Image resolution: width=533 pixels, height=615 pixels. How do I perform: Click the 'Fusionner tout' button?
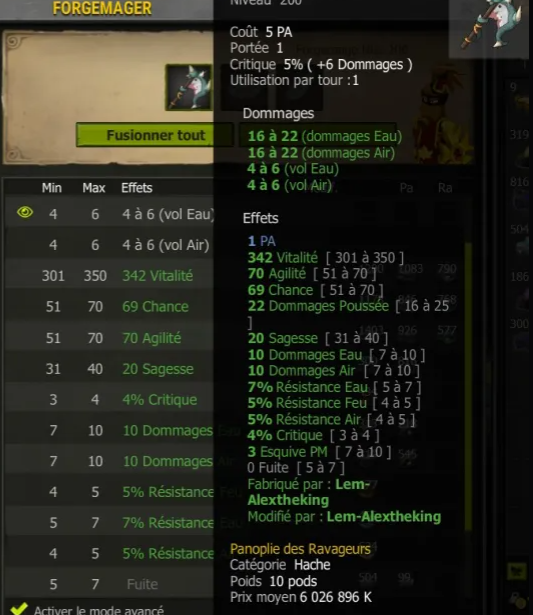point(155,135)
